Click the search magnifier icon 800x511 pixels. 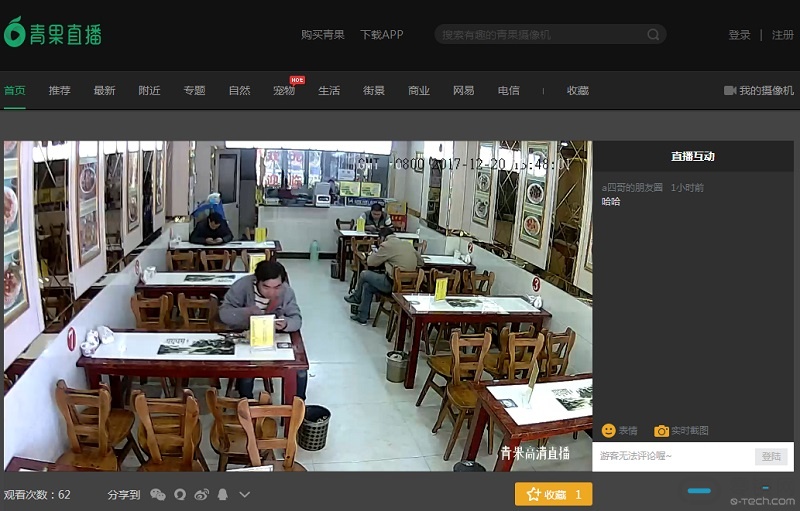pyautogui.click(x=653, y=35)
